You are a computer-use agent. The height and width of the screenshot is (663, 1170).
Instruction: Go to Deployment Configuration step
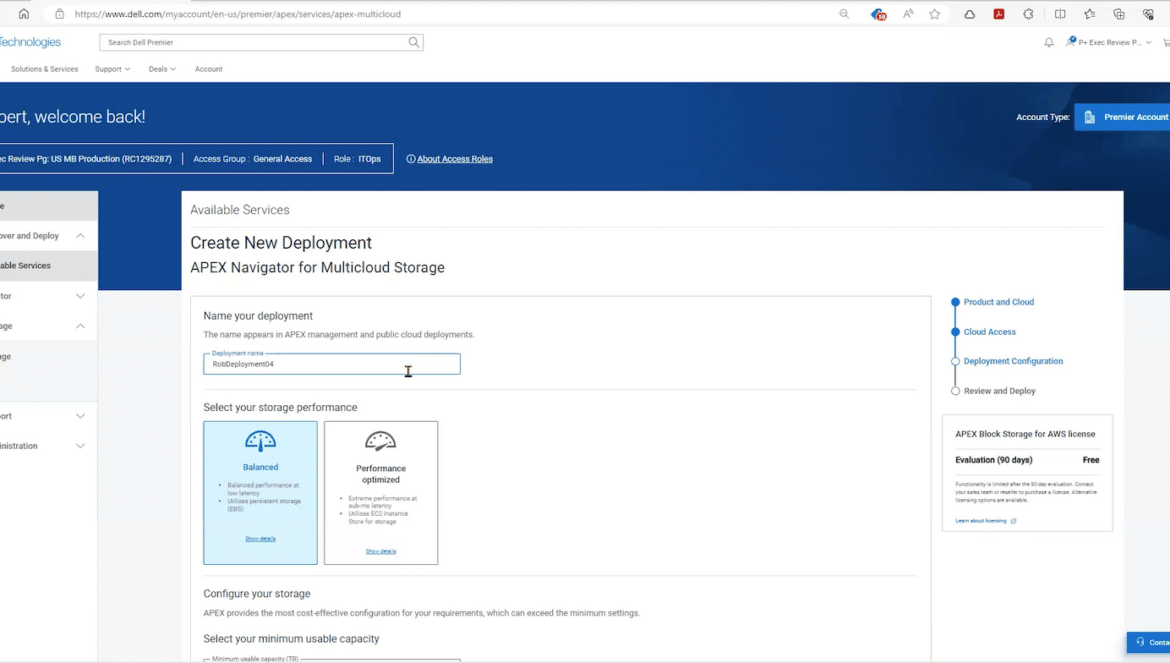coord(1013,361)
